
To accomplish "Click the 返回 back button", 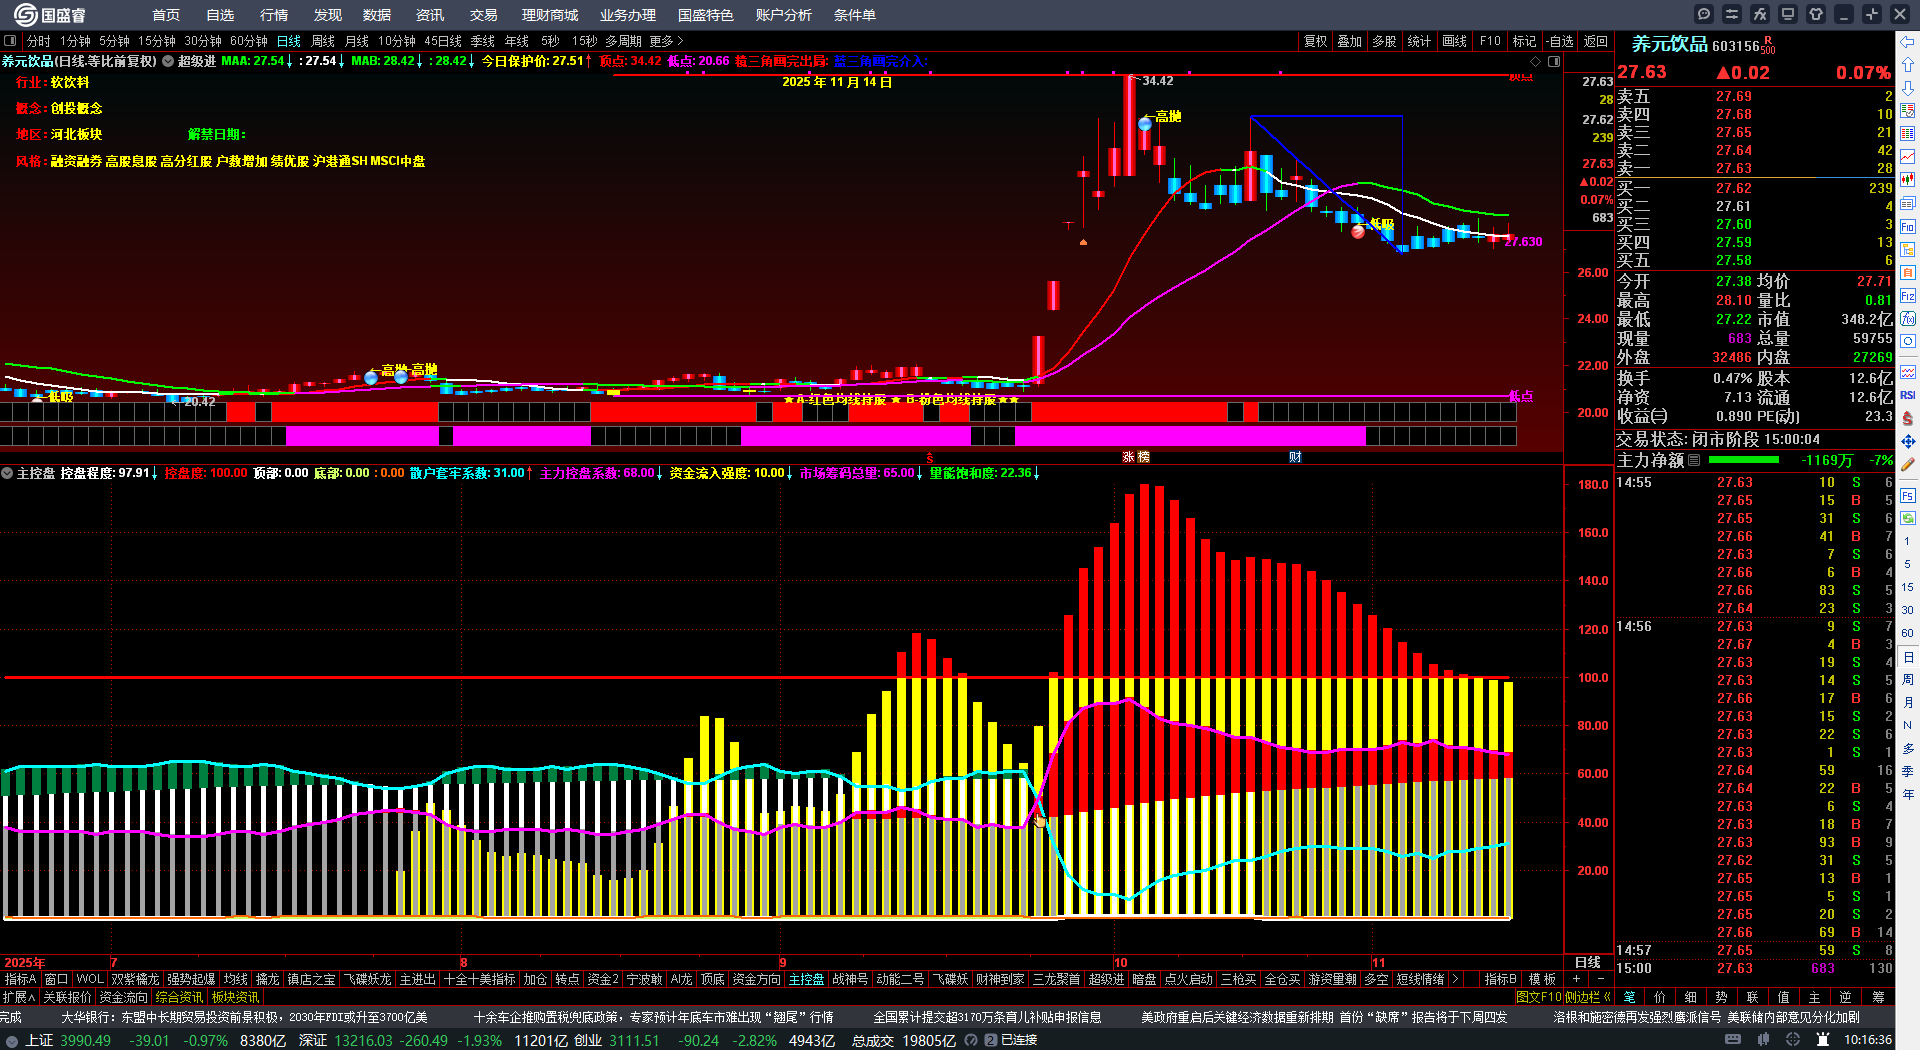I will pos(1596,41).
